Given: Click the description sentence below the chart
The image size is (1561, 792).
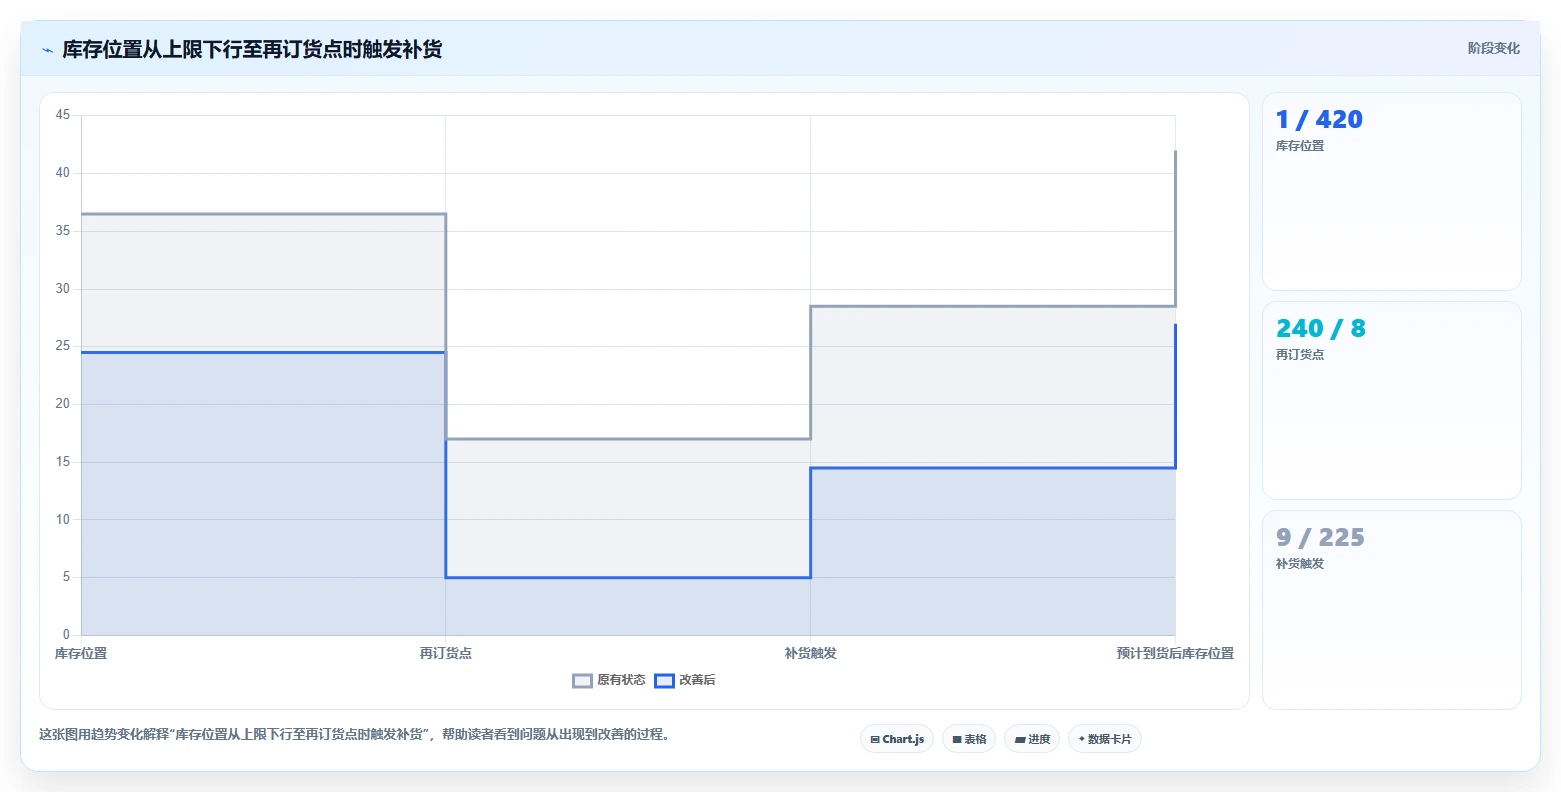Looking at the screenshot, I should click(x=354, y=735).
